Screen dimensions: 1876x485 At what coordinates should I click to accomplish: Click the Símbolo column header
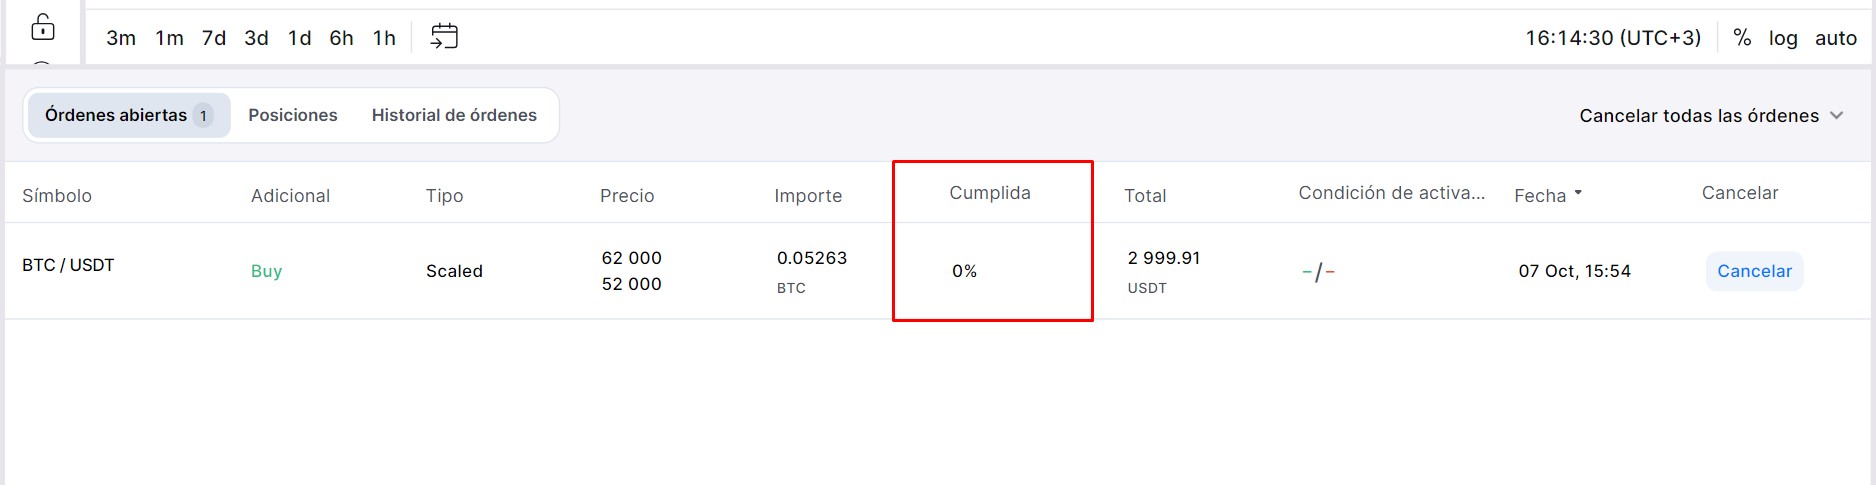[x=57, y=196]
